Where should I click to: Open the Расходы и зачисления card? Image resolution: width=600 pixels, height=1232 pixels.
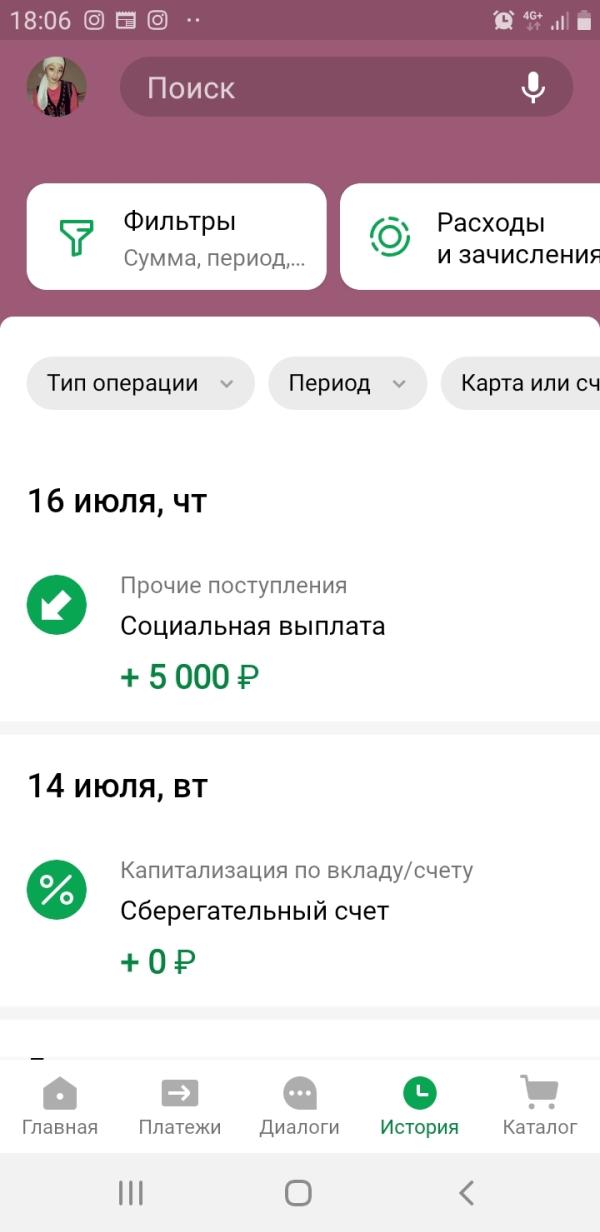(470, 237)
